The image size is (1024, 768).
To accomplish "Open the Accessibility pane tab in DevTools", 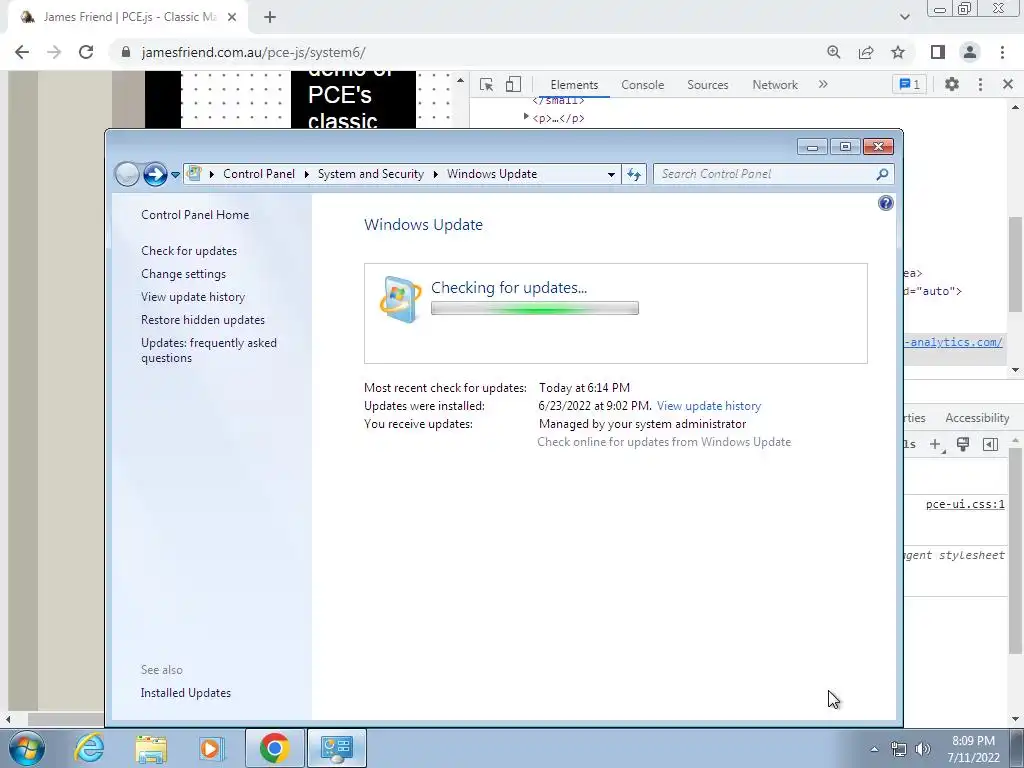I will [x=977, y=418].
